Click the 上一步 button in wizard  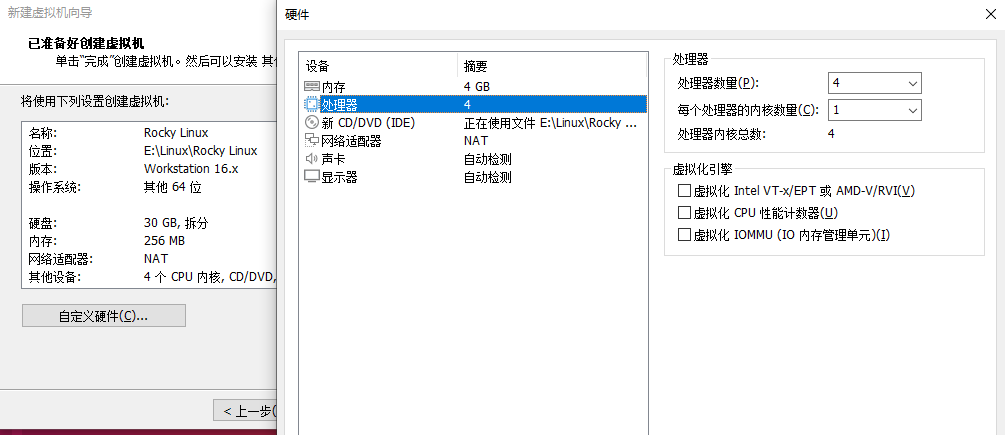click(x=245, y=411)
